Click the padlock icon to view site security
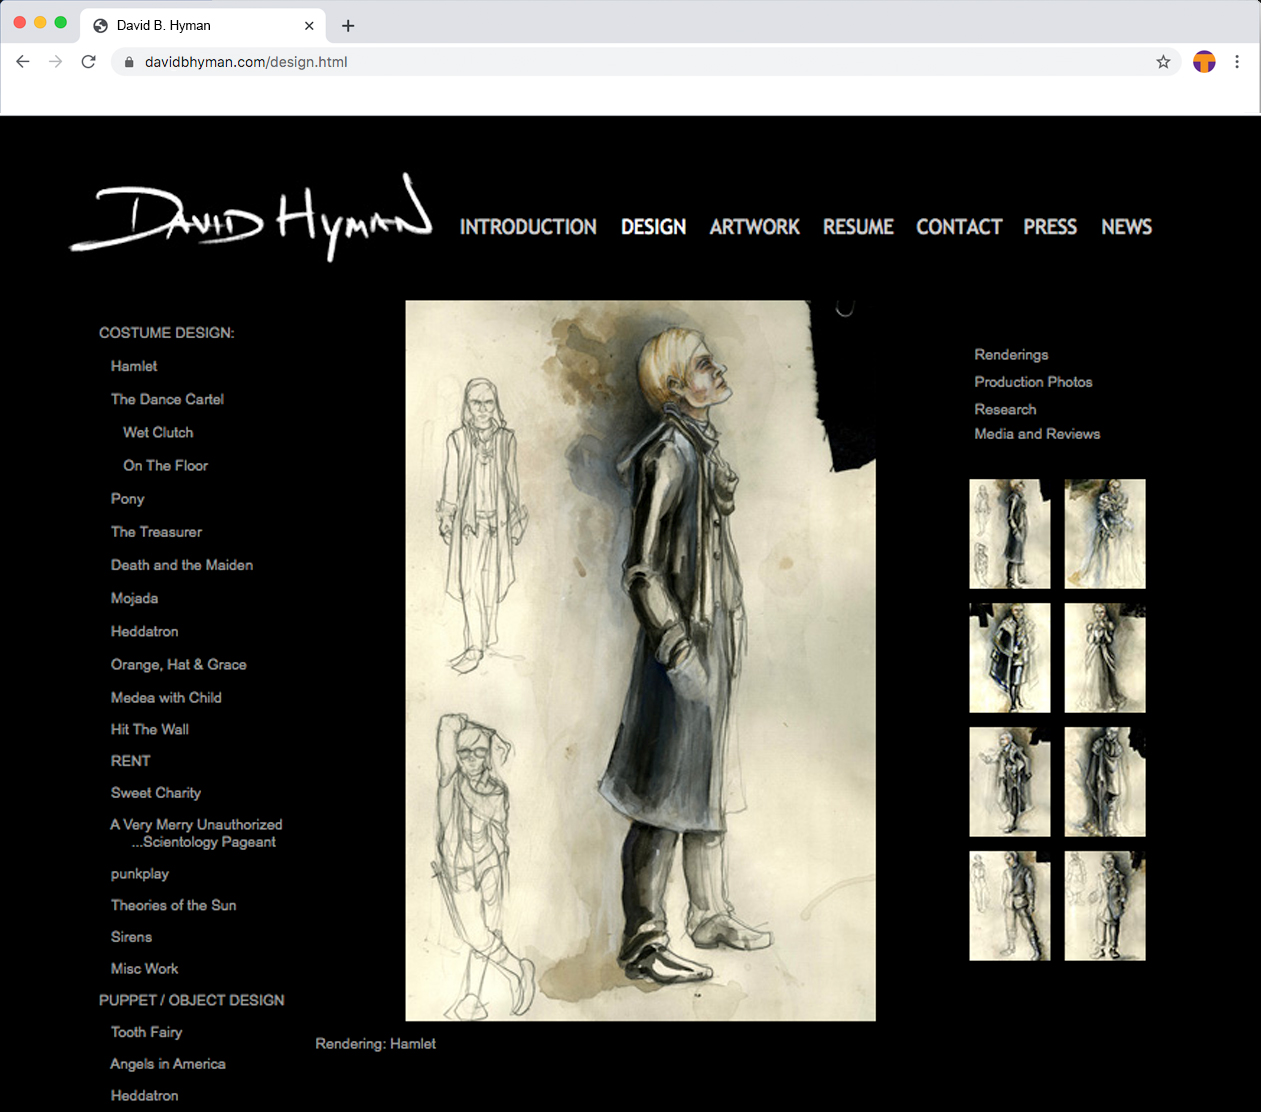The width and height of the screenshot is (1261, 1112). pos(127,61)
